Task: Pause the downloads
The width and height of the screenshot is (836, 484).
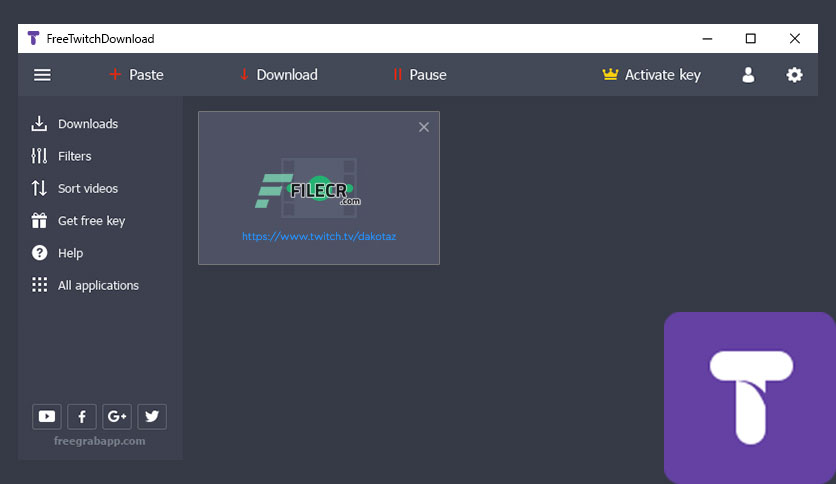Action: (x=420, y=75)
